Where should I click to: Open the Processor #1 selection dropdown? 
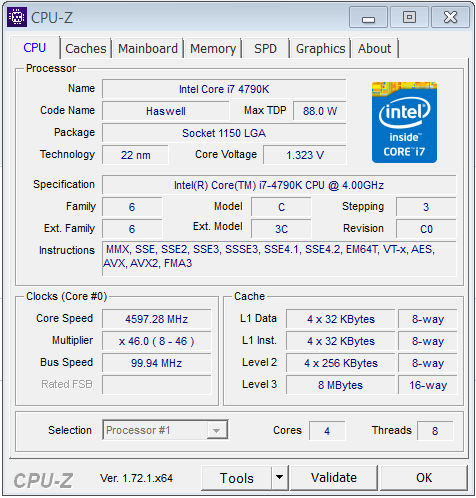[165, 430]
